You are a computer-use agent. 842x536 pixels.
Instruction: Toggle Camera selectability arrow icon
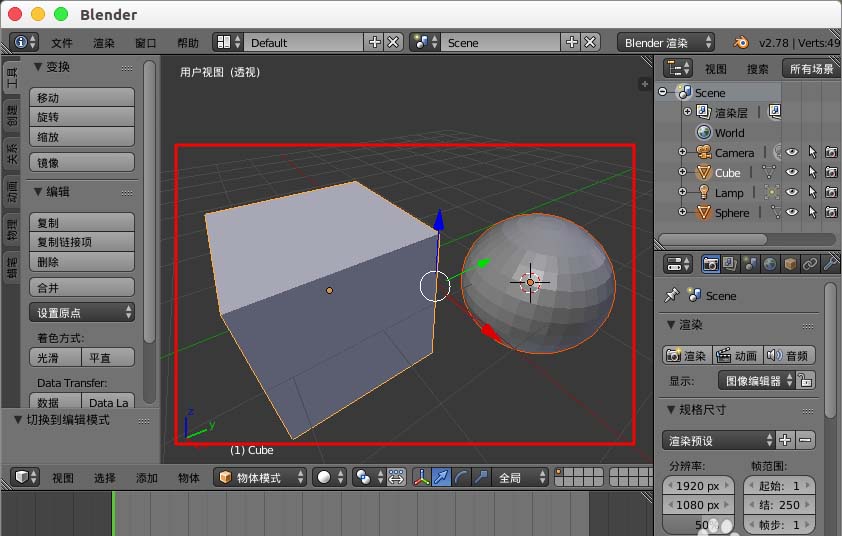pos(812,153)
